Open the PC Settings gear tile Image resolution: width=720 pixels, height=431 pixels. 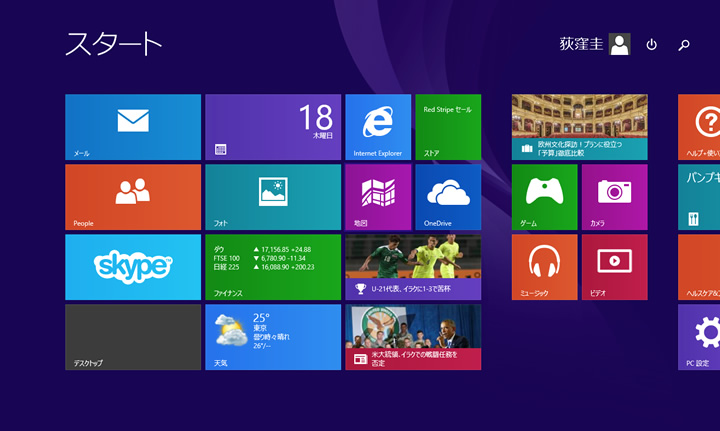tap(699, 337)
